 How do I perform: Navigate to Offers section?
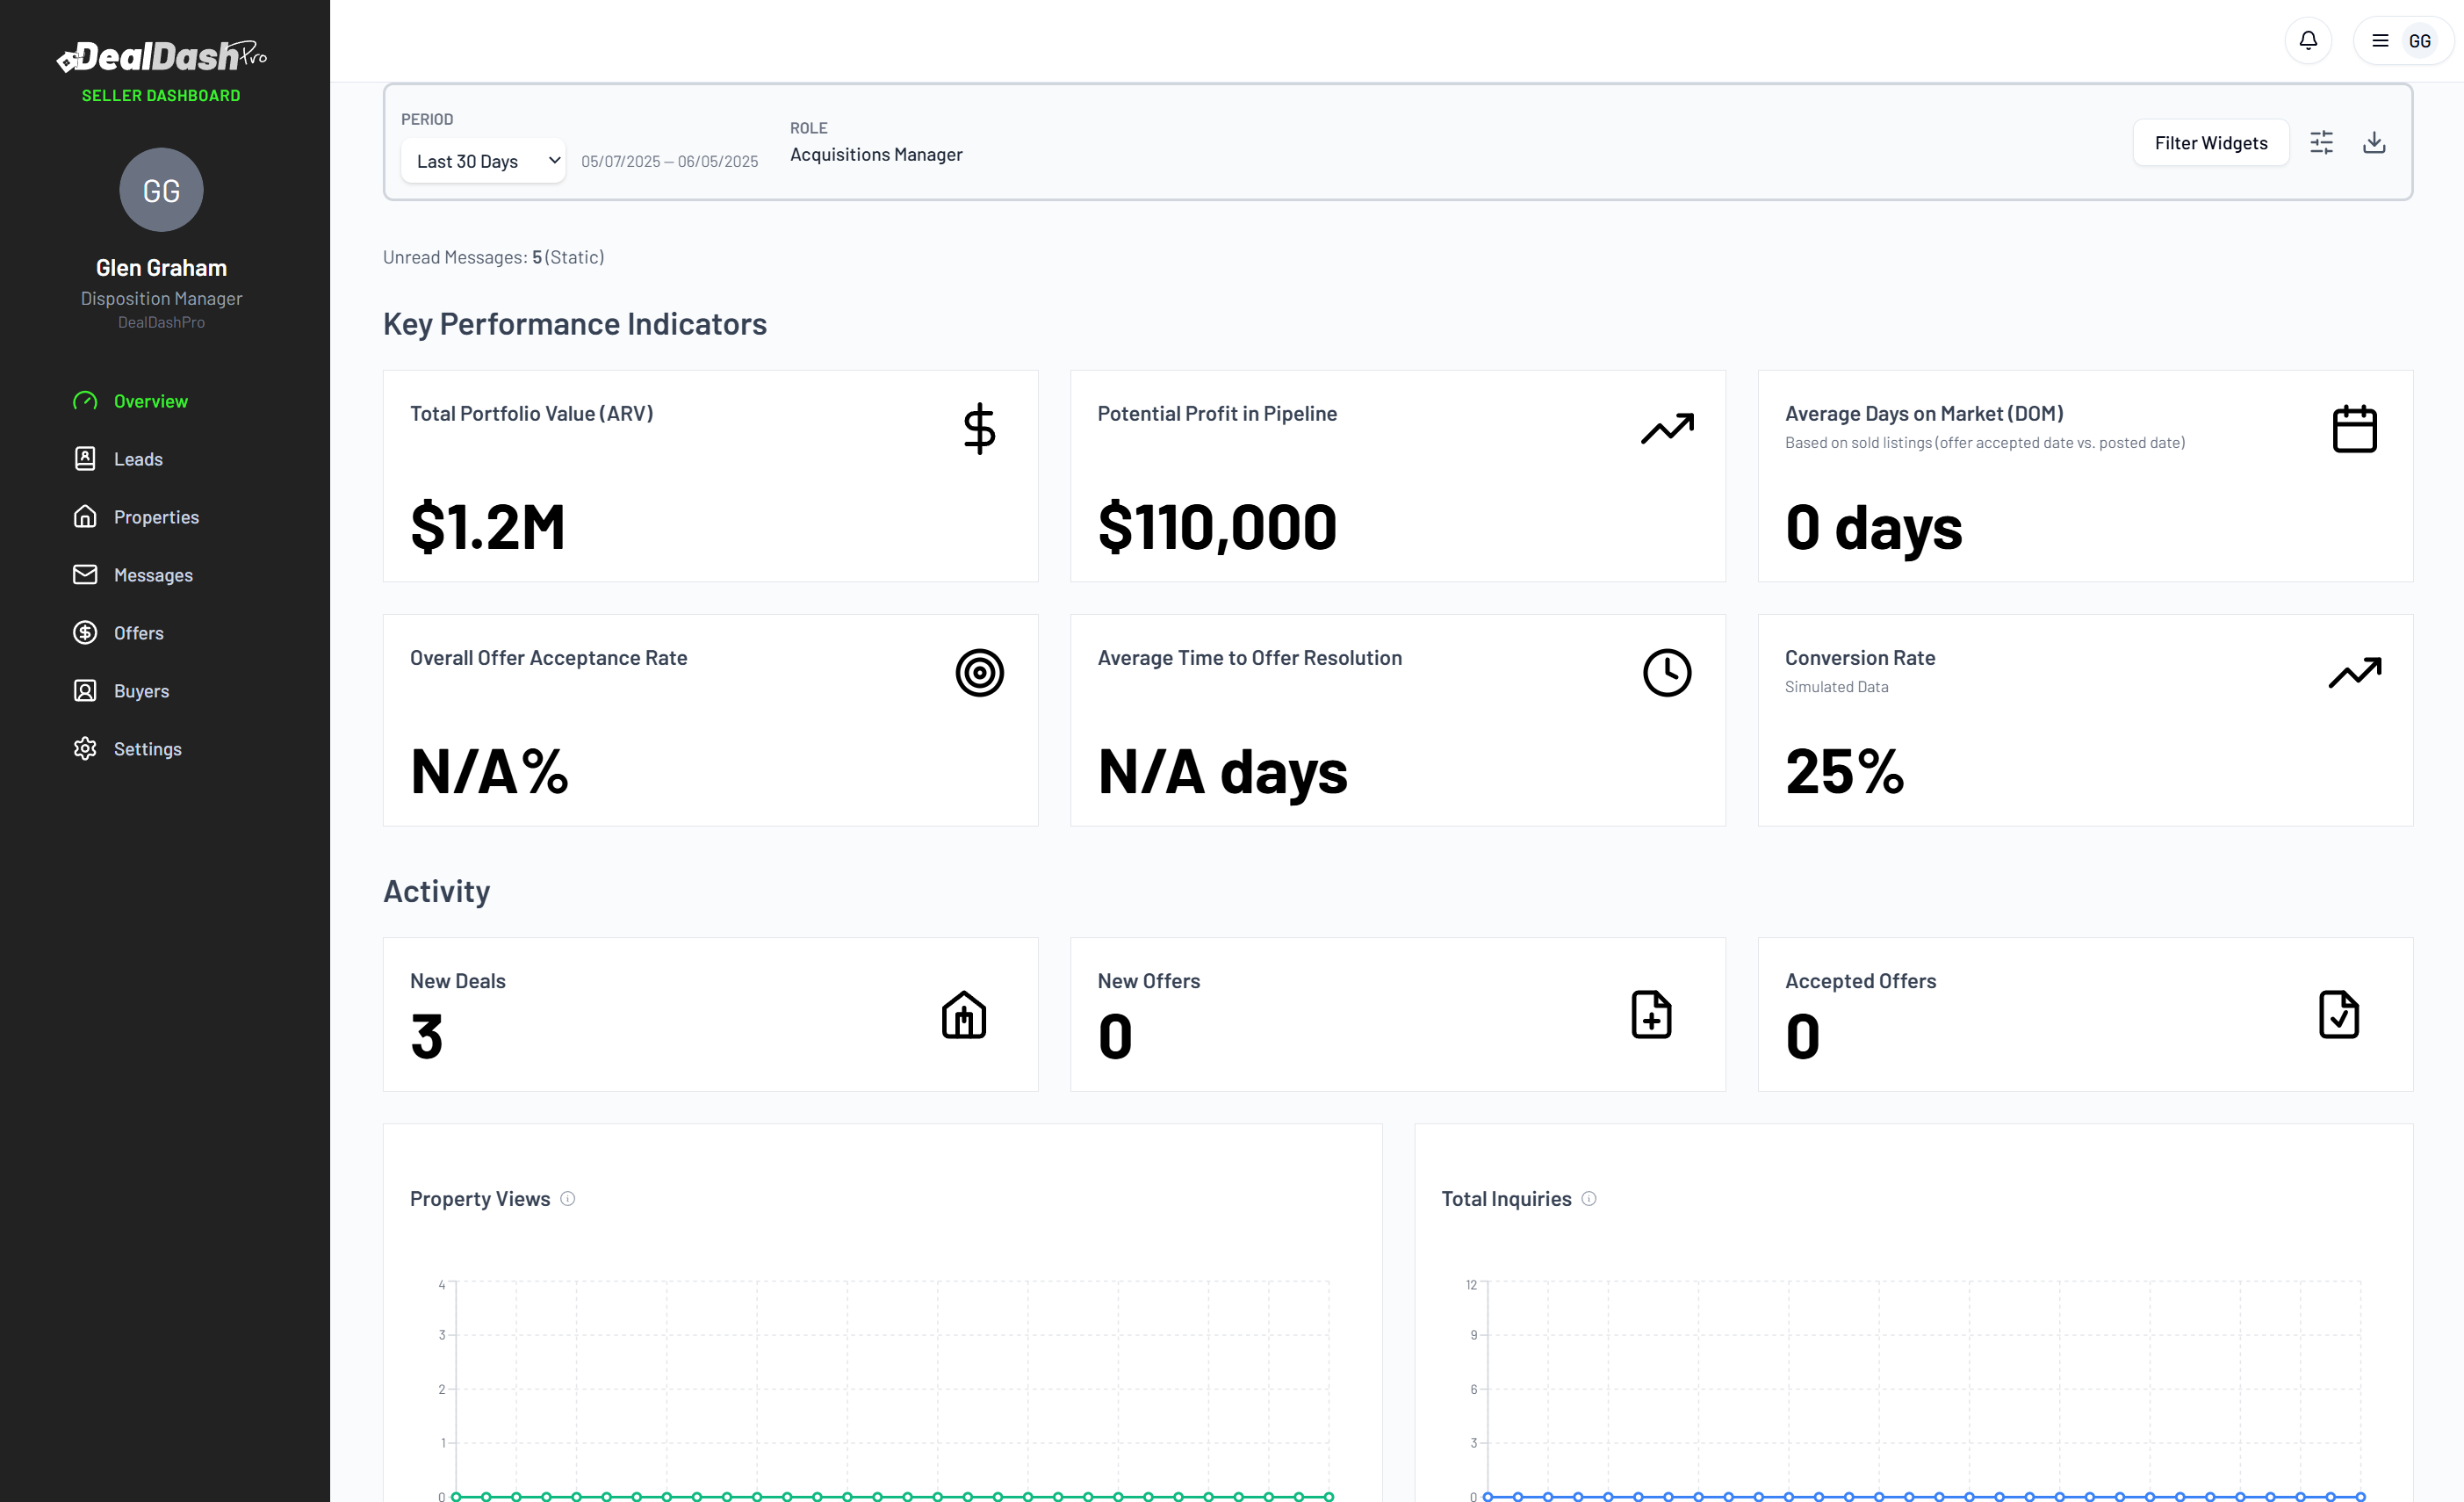tap(138, 633)
